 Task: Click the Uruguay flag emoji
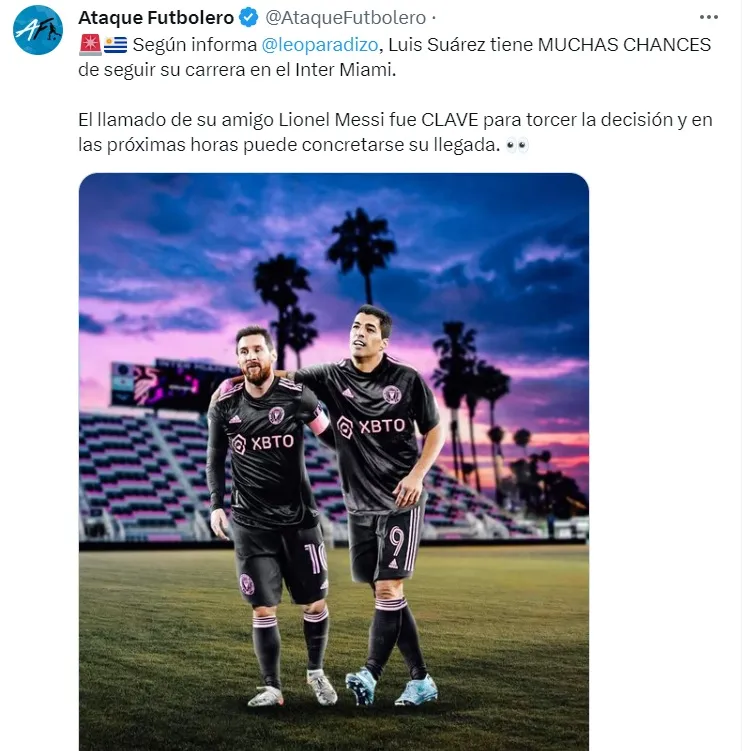(115, 45)
